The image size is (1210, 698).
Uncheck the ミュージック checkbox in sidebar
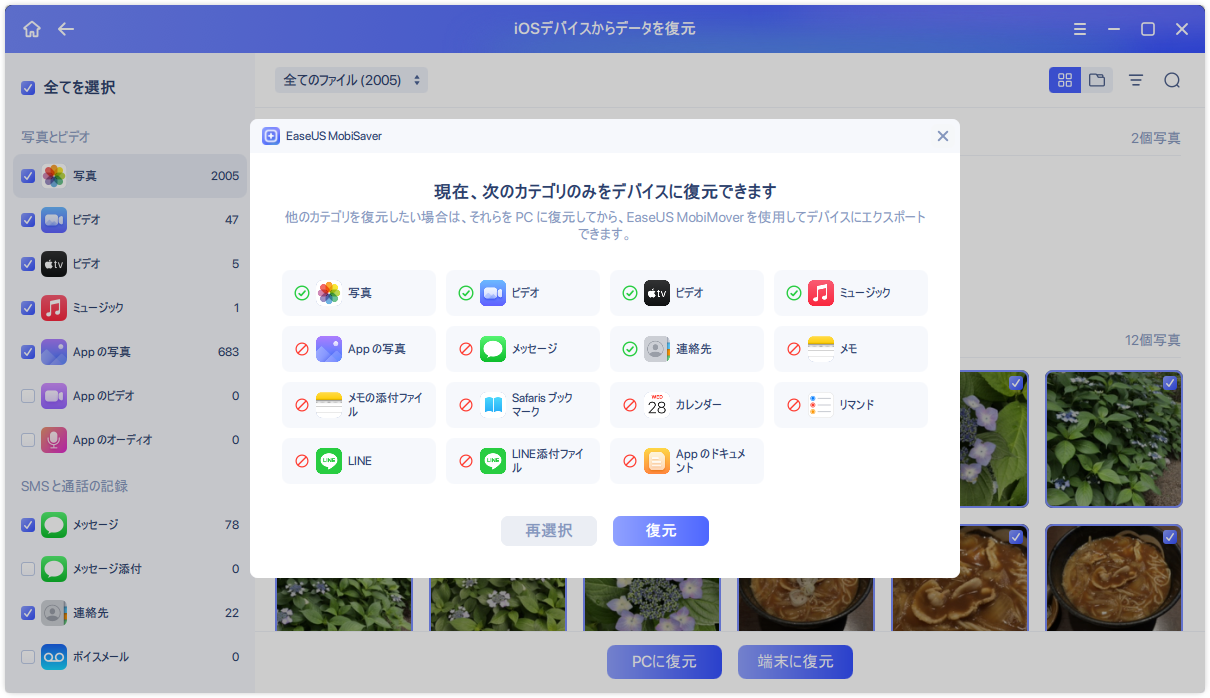click(28, 308)
